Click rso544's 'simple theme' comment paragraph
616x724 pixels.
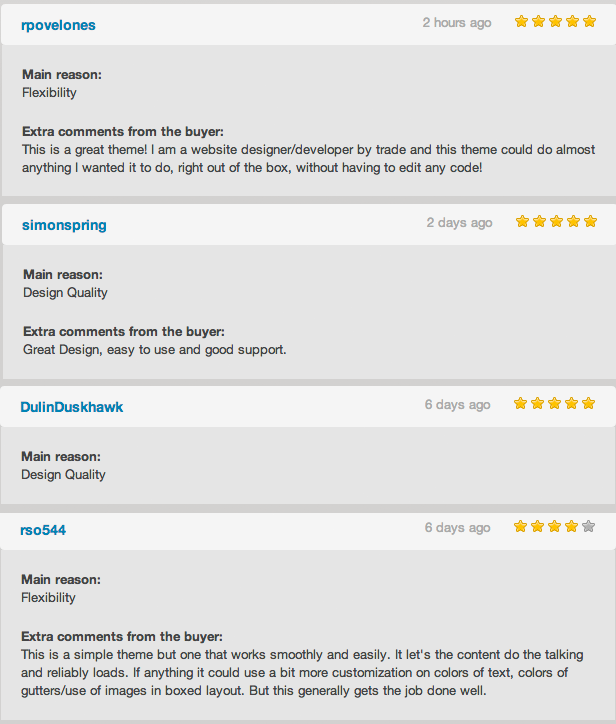pos(302,672)
